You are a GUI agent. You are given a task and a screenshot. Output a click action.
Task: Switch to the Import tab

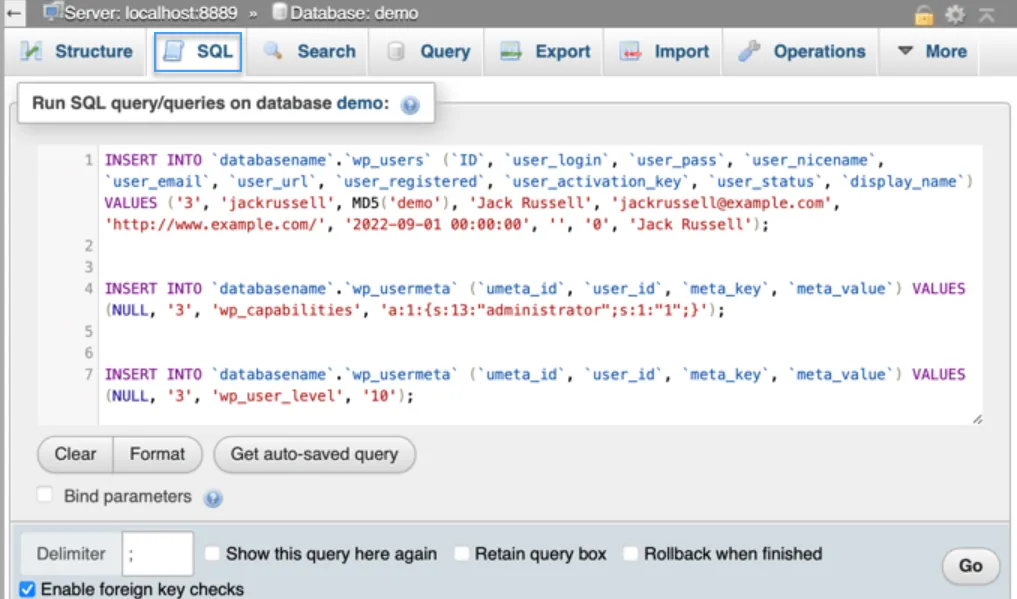pyautogui.click(x=664, y=51)
